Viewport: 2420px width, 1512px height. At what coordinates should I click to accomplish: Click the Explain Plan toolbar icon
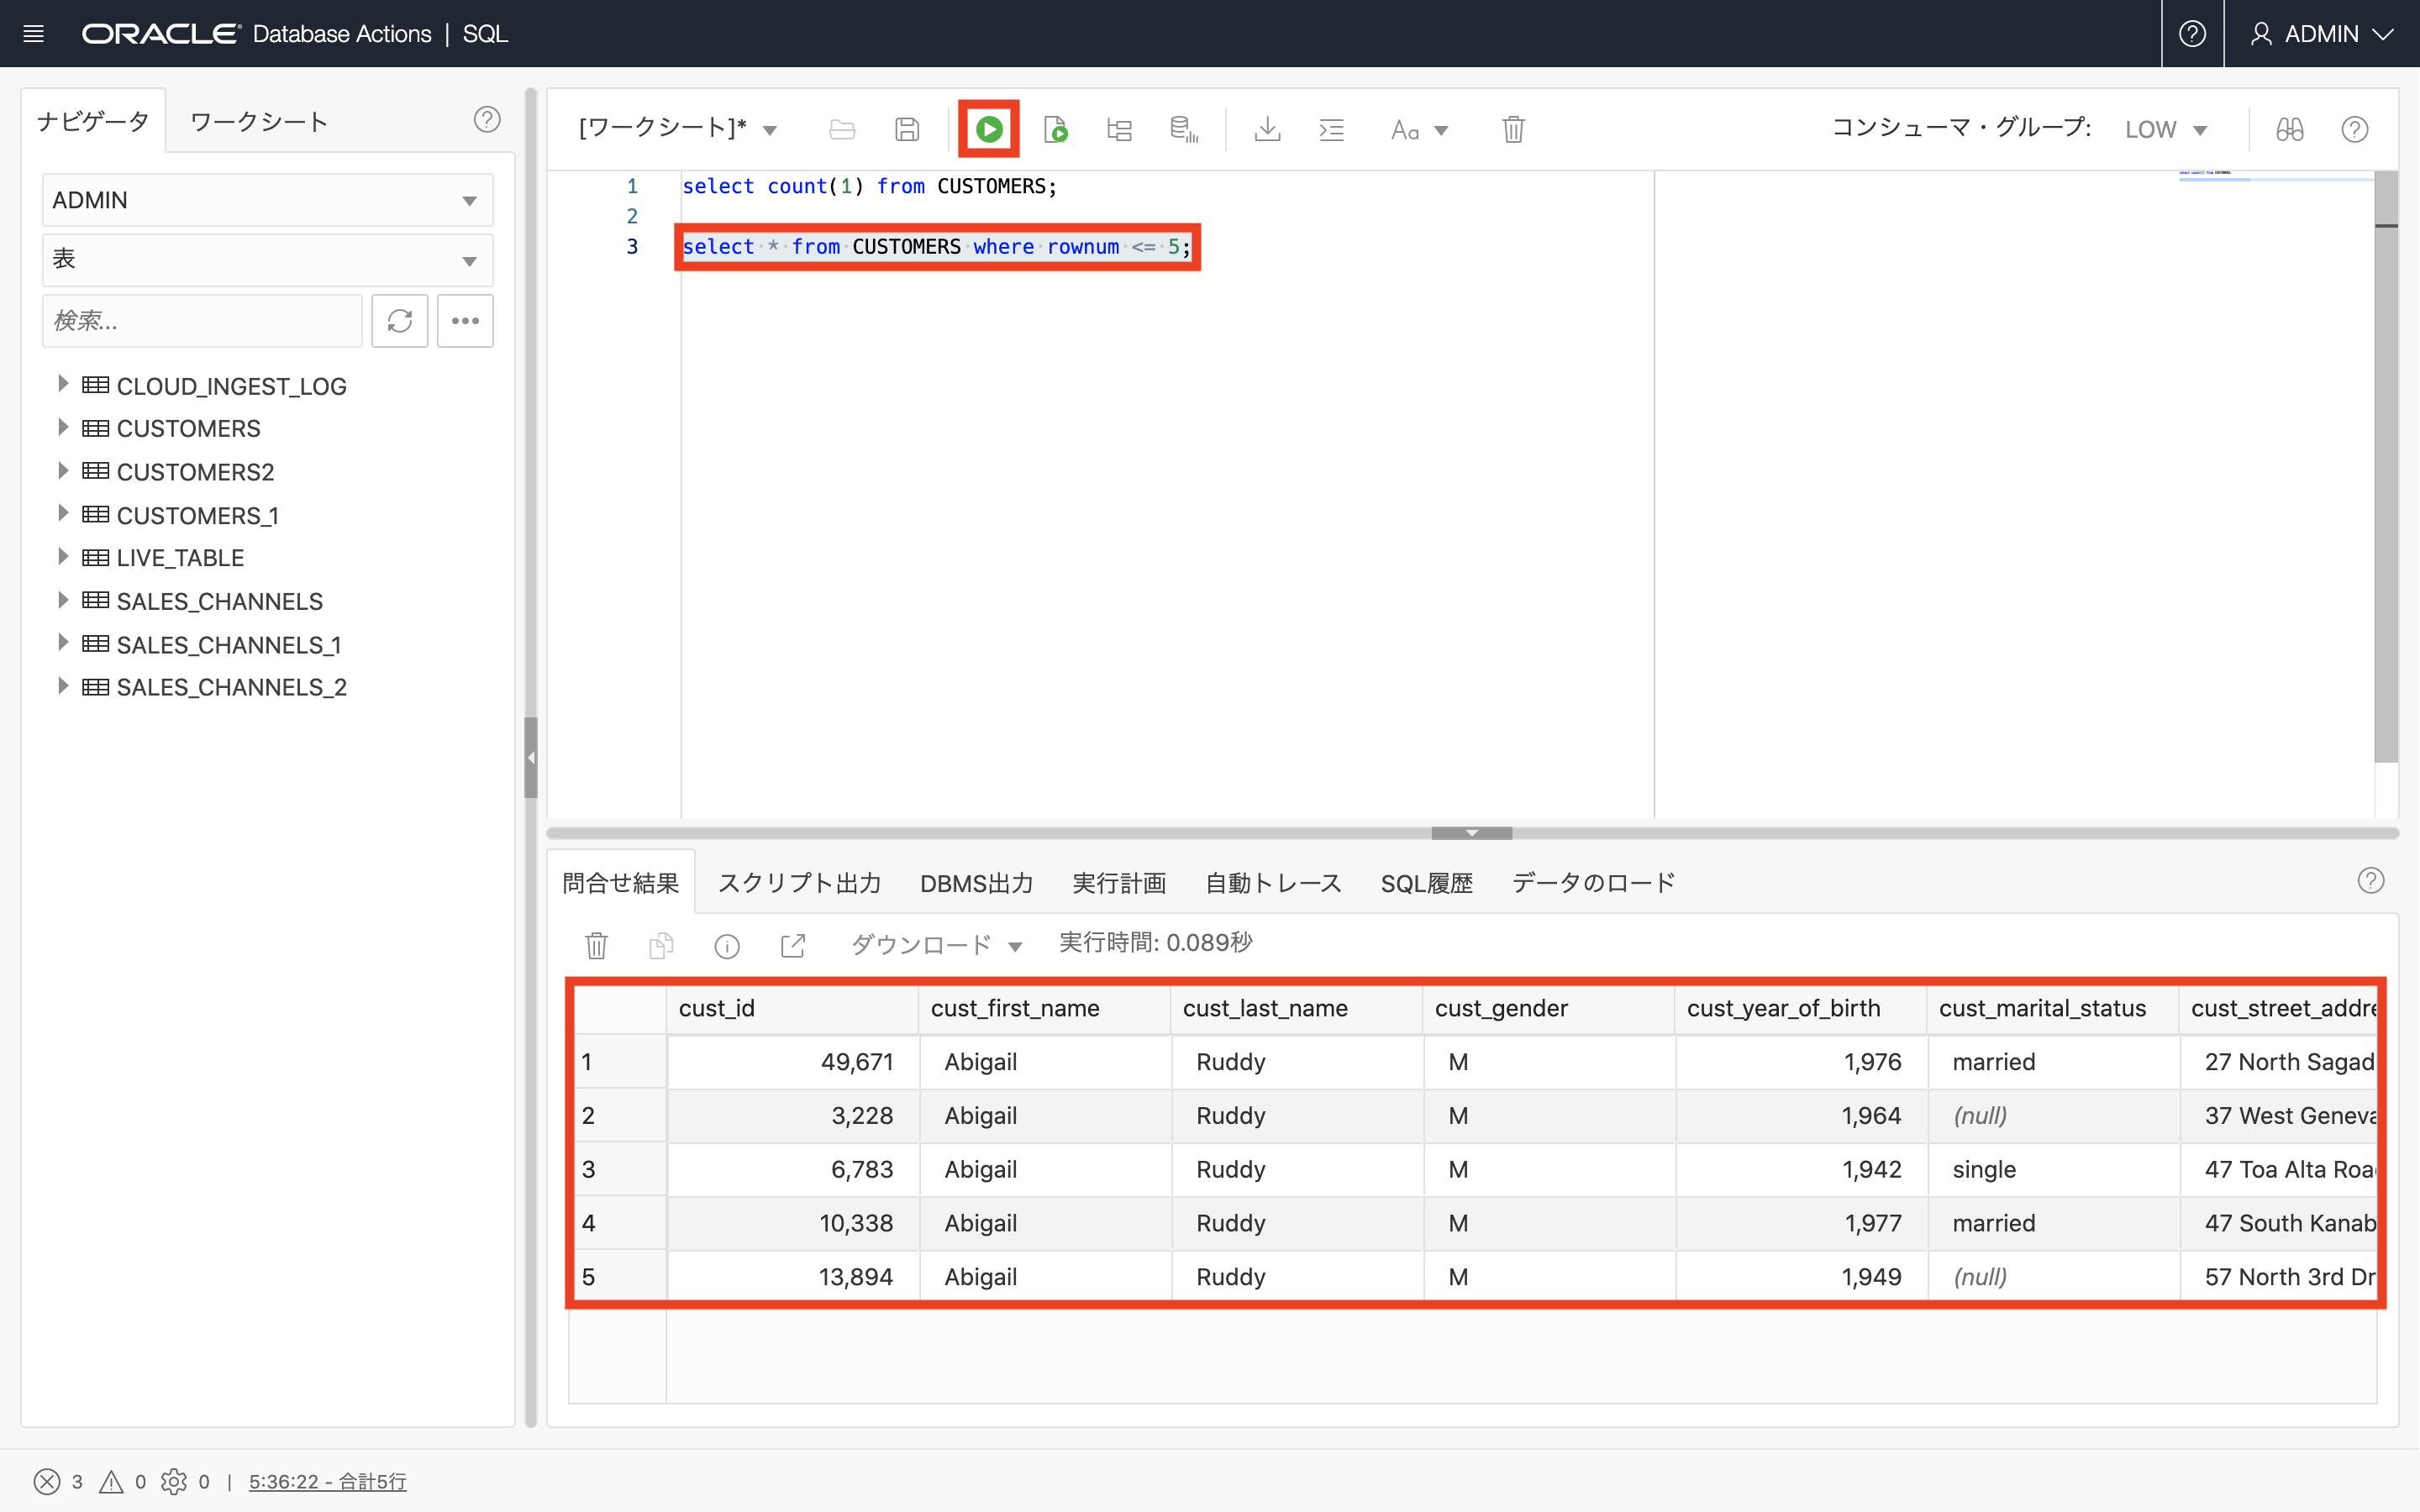(x=1119, y=129)
